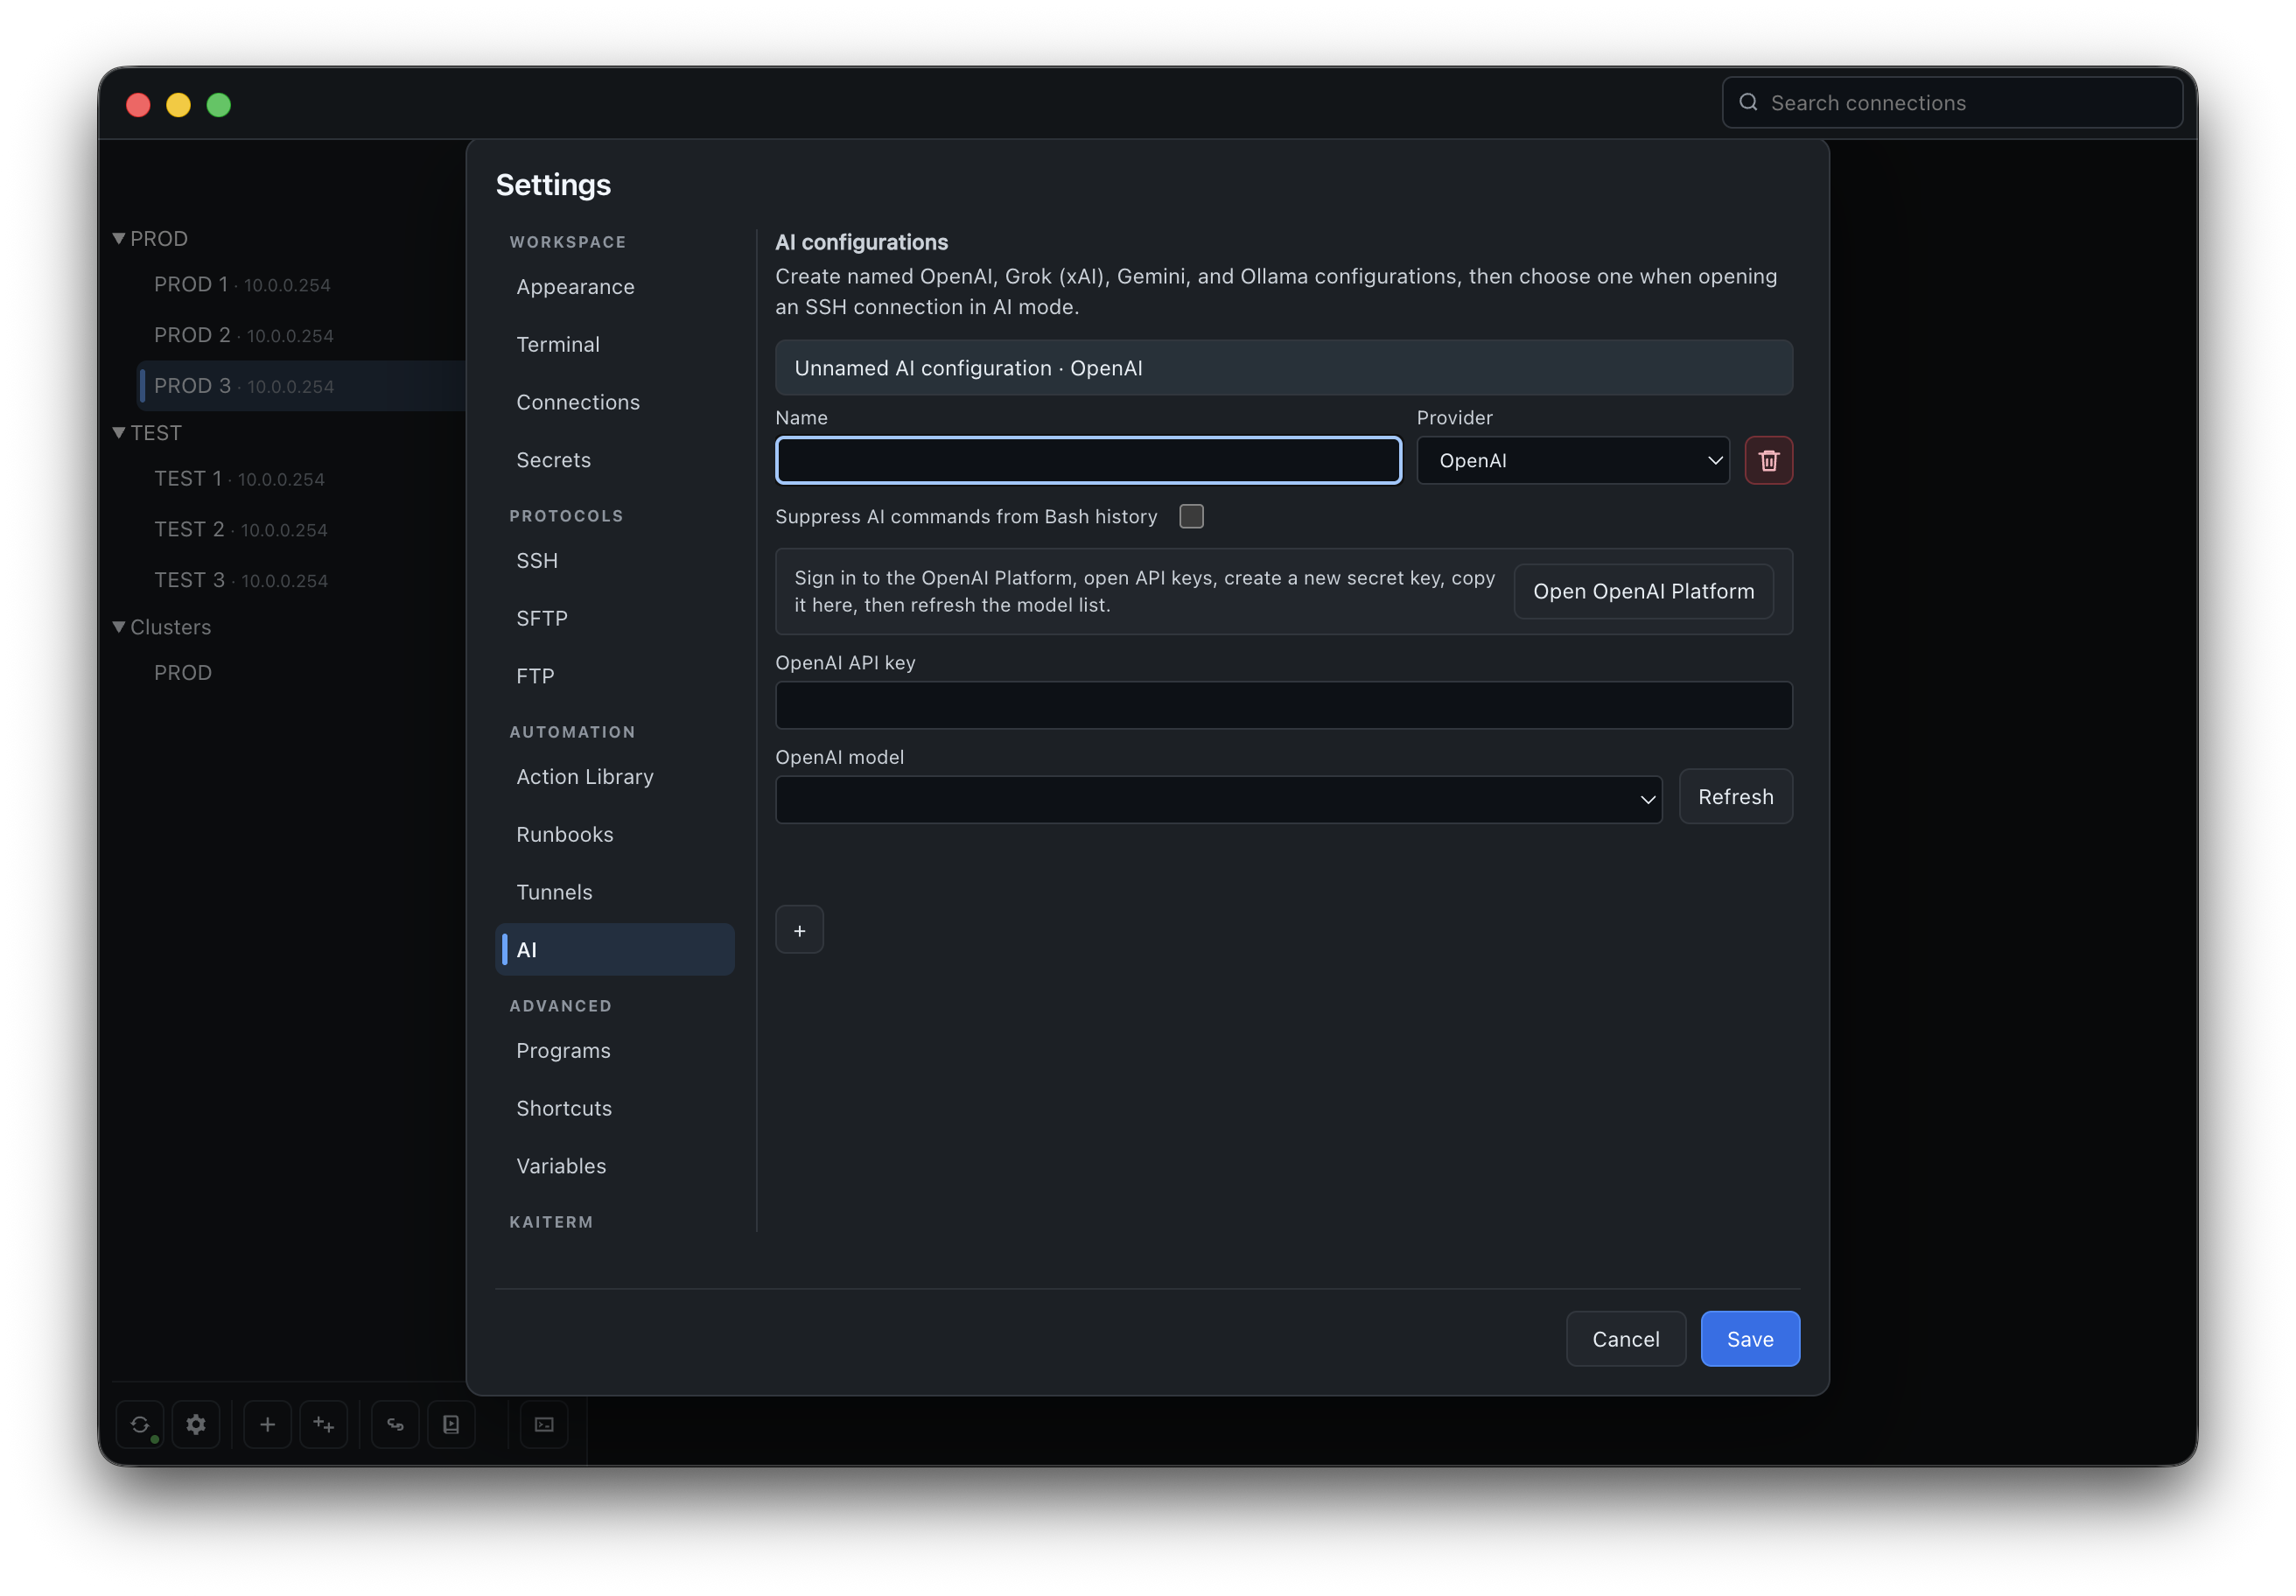Collapse the Clusters group triangle
The image size is (2296, 1596).
click(119, 627)
